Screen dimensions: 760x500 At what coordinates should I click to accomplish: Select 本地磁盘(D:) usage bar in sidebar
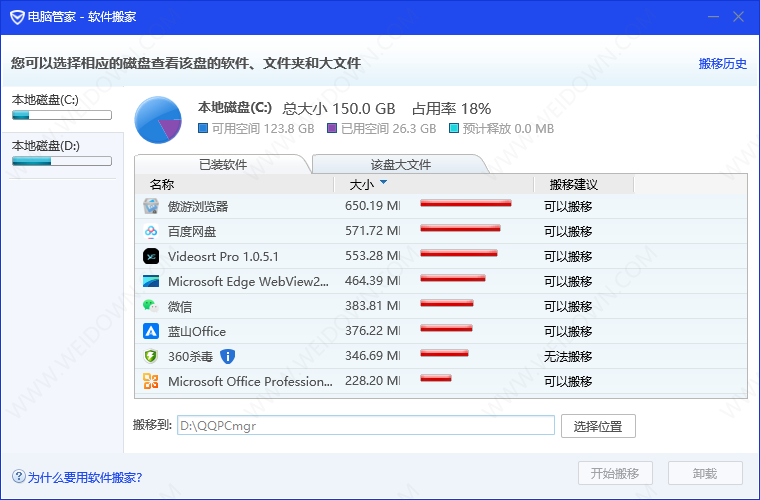(62, 161)
